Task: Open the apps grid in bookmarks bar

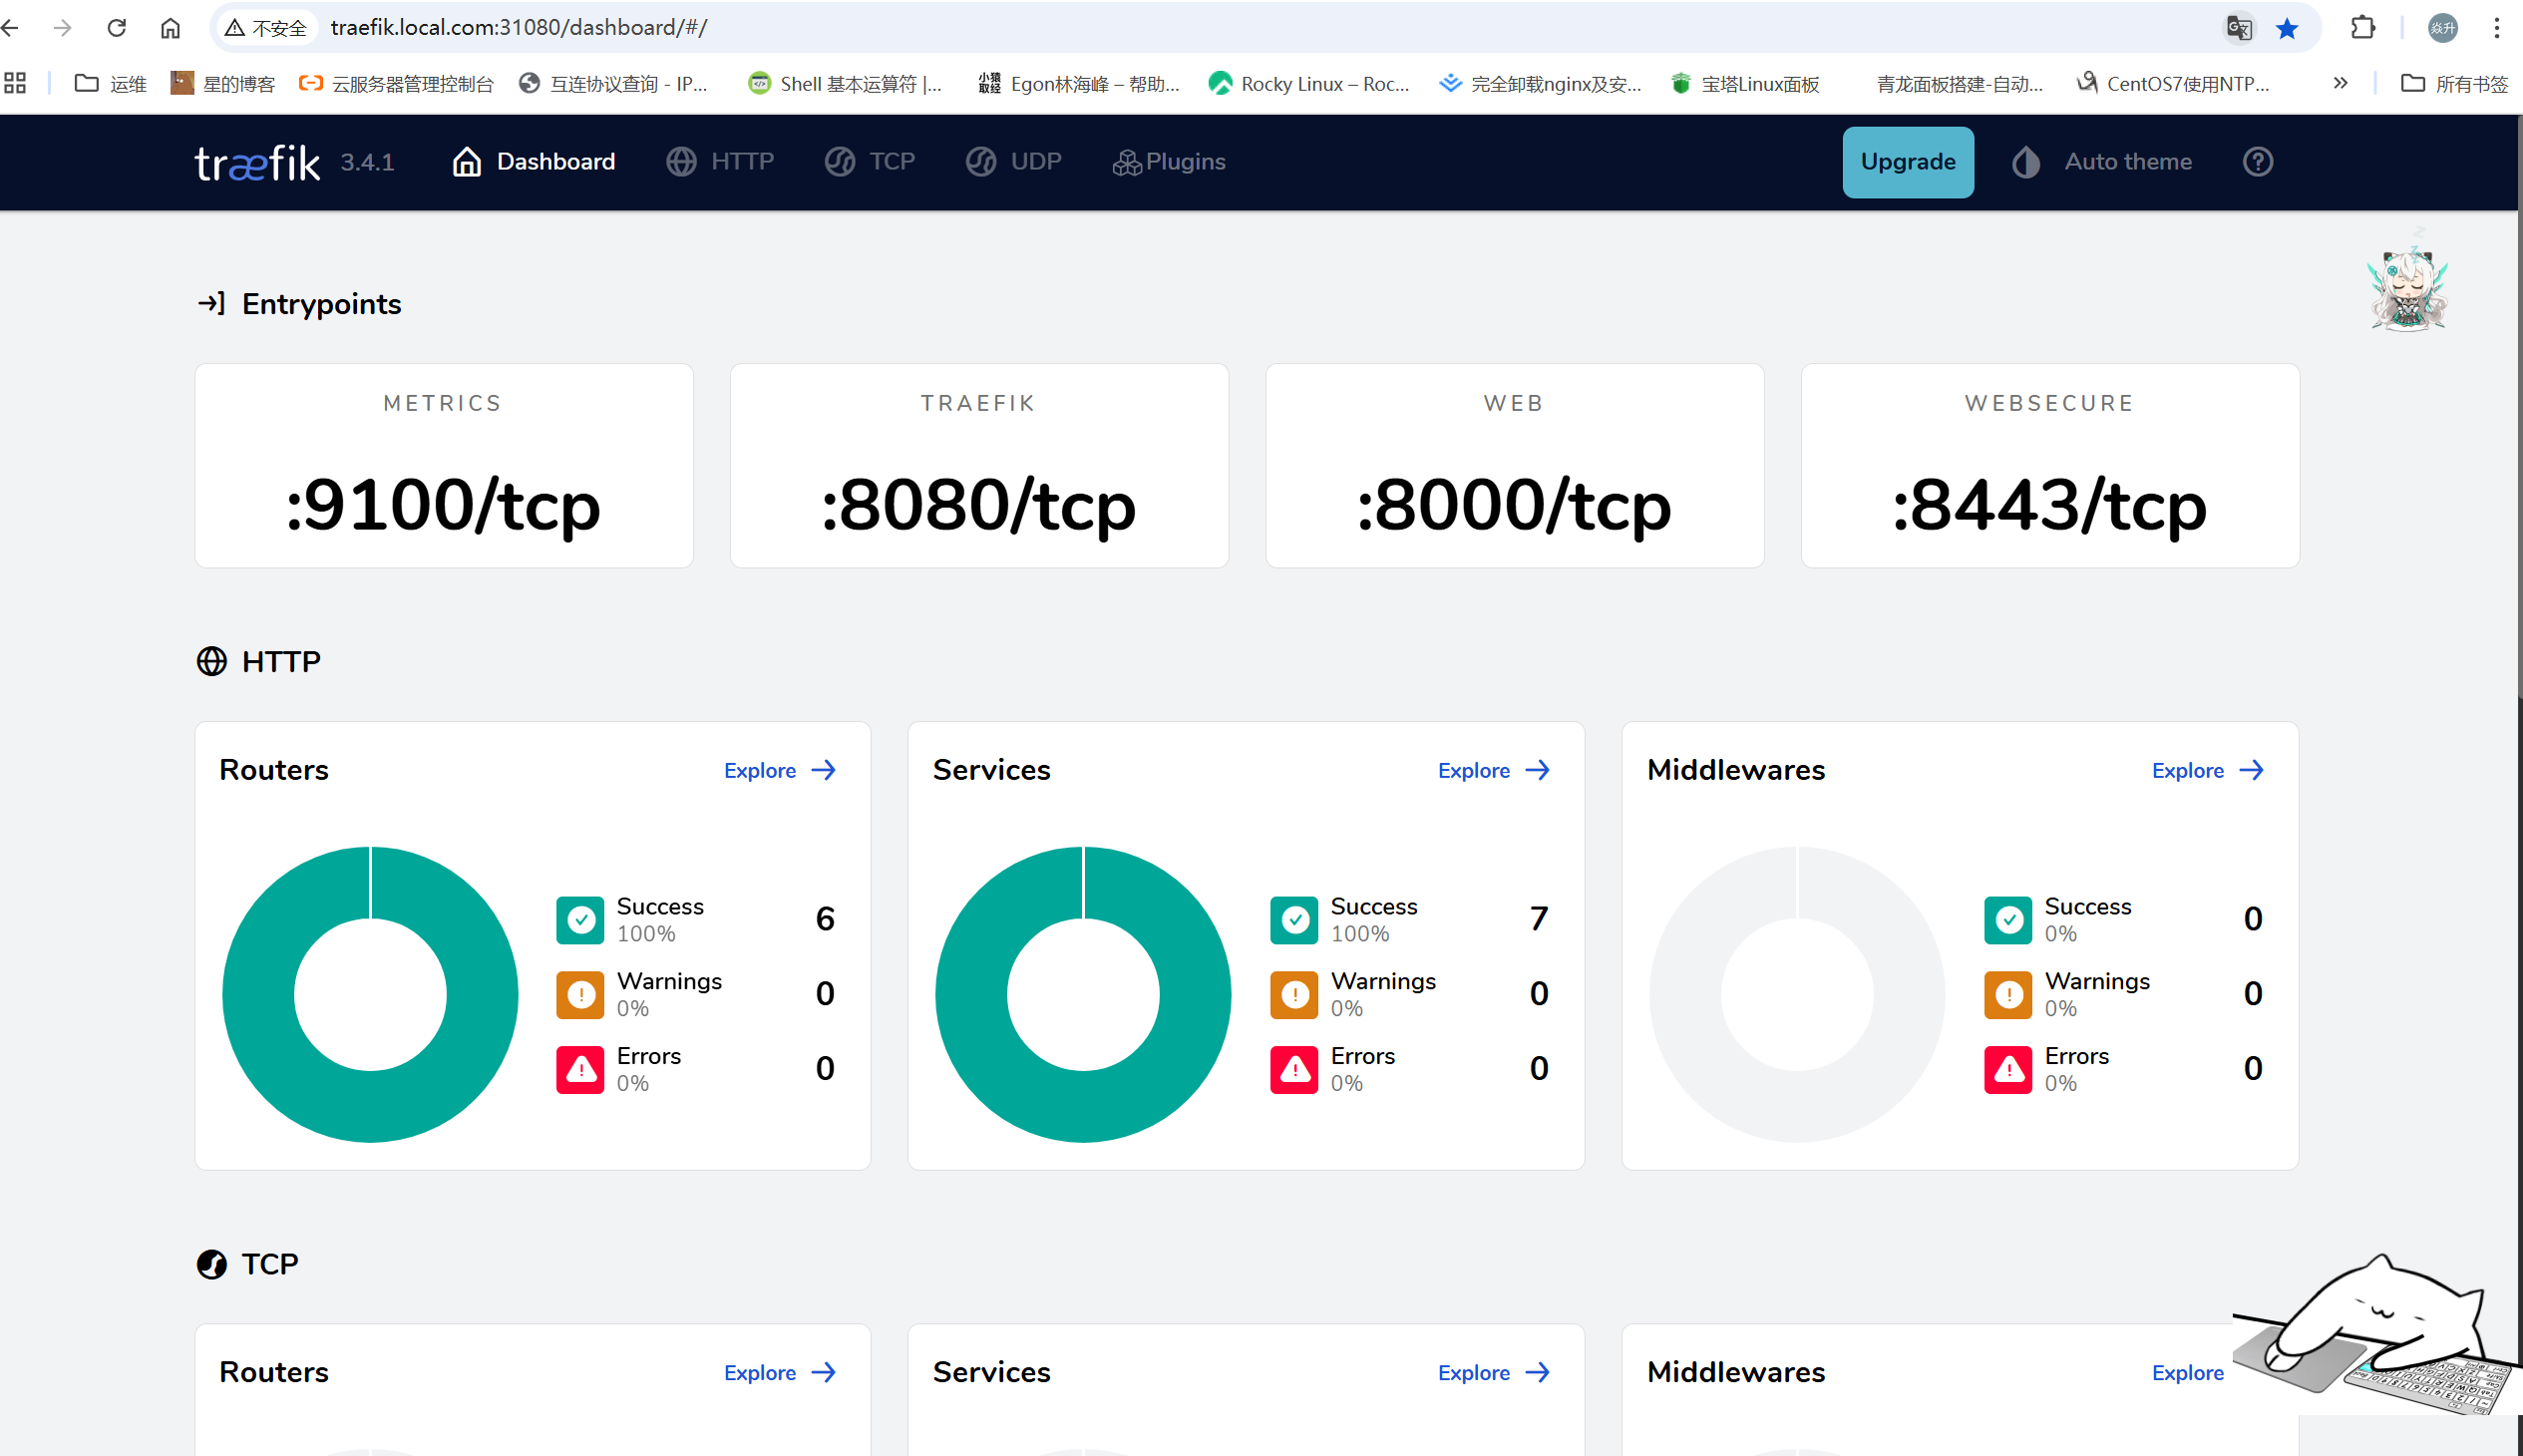Action: 15,84
